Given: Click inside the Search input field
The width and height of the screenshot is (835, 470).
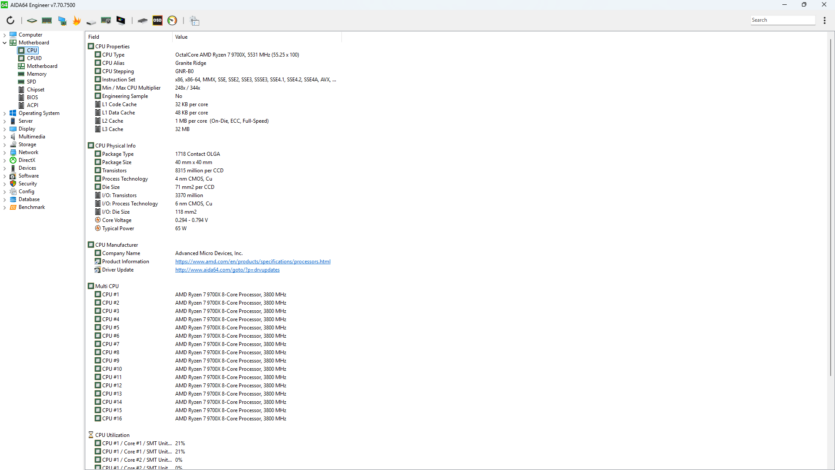Looking at the screenshot, I should point(782,20).
